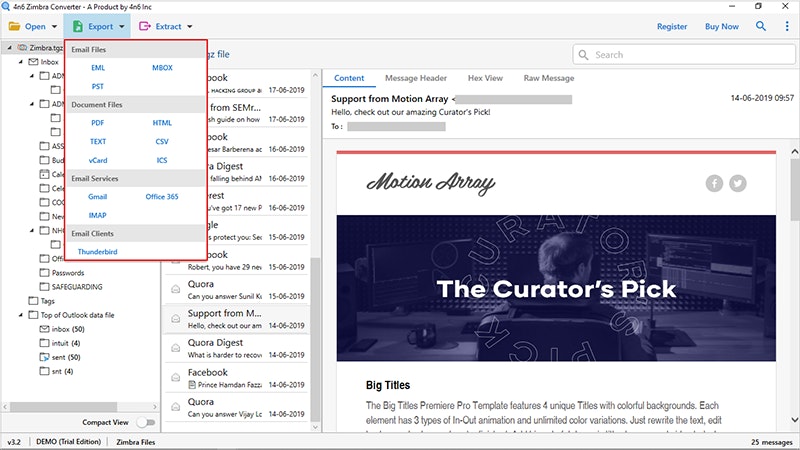The width and height of the screenshot is (800, 450).
Task: Click the Zimbra Files status label
Action: [x=136, y=442]
